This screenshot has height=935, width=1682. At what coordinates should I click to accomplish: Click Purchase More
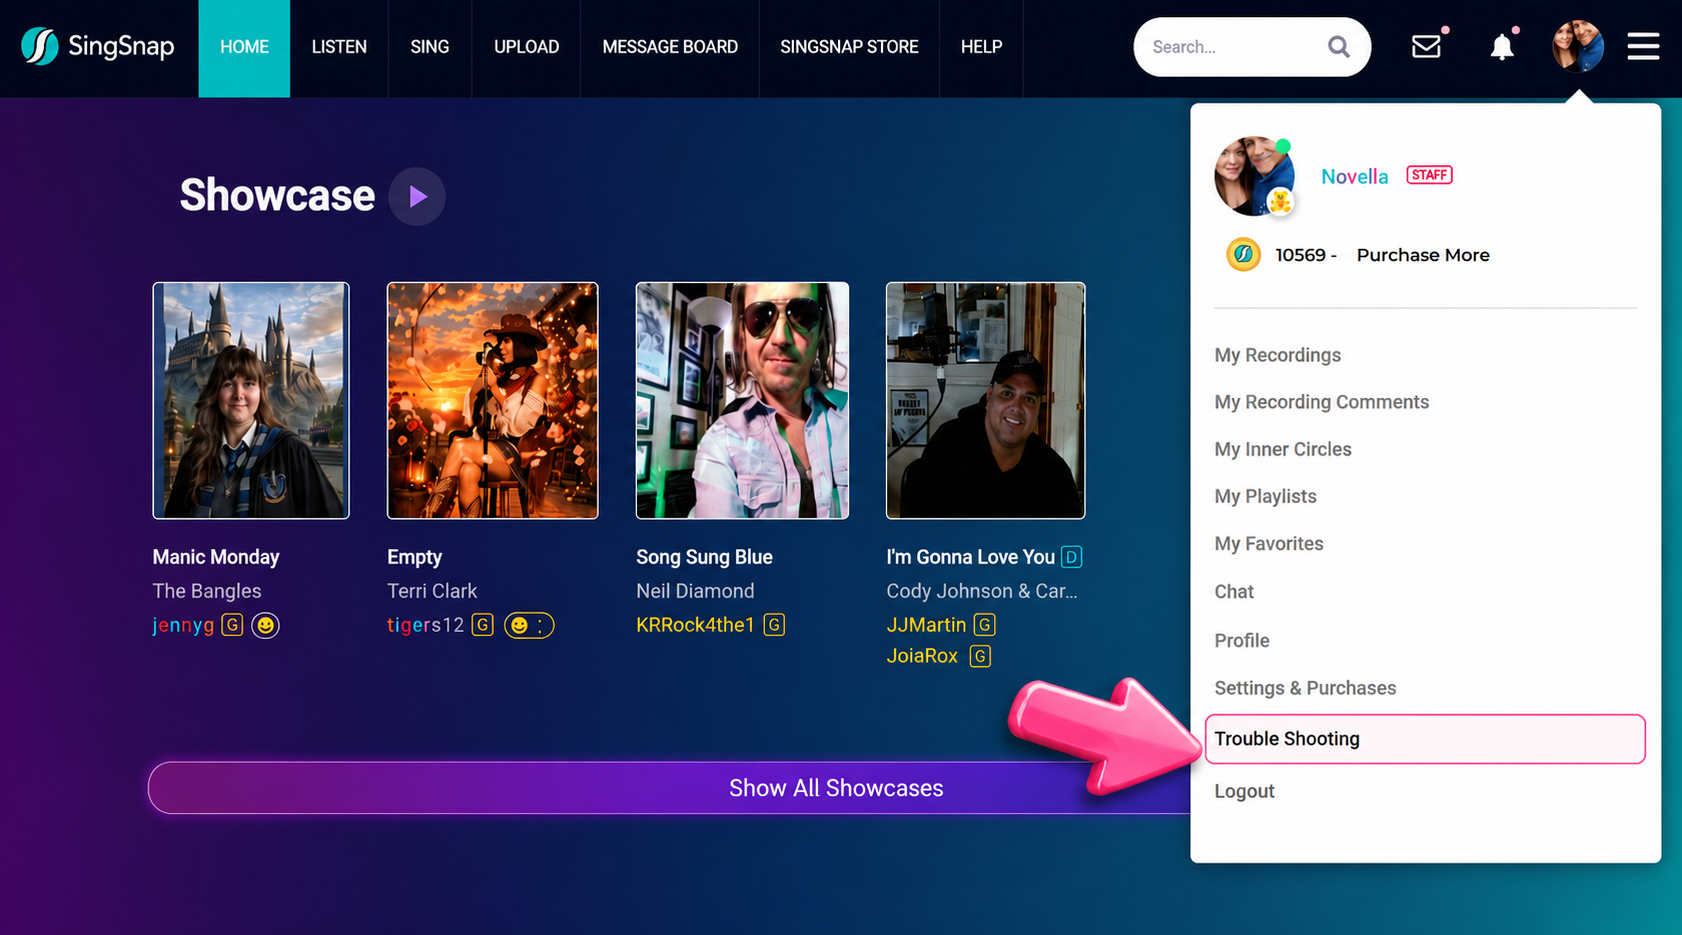pyautogui.click(x=1423, y=255)
